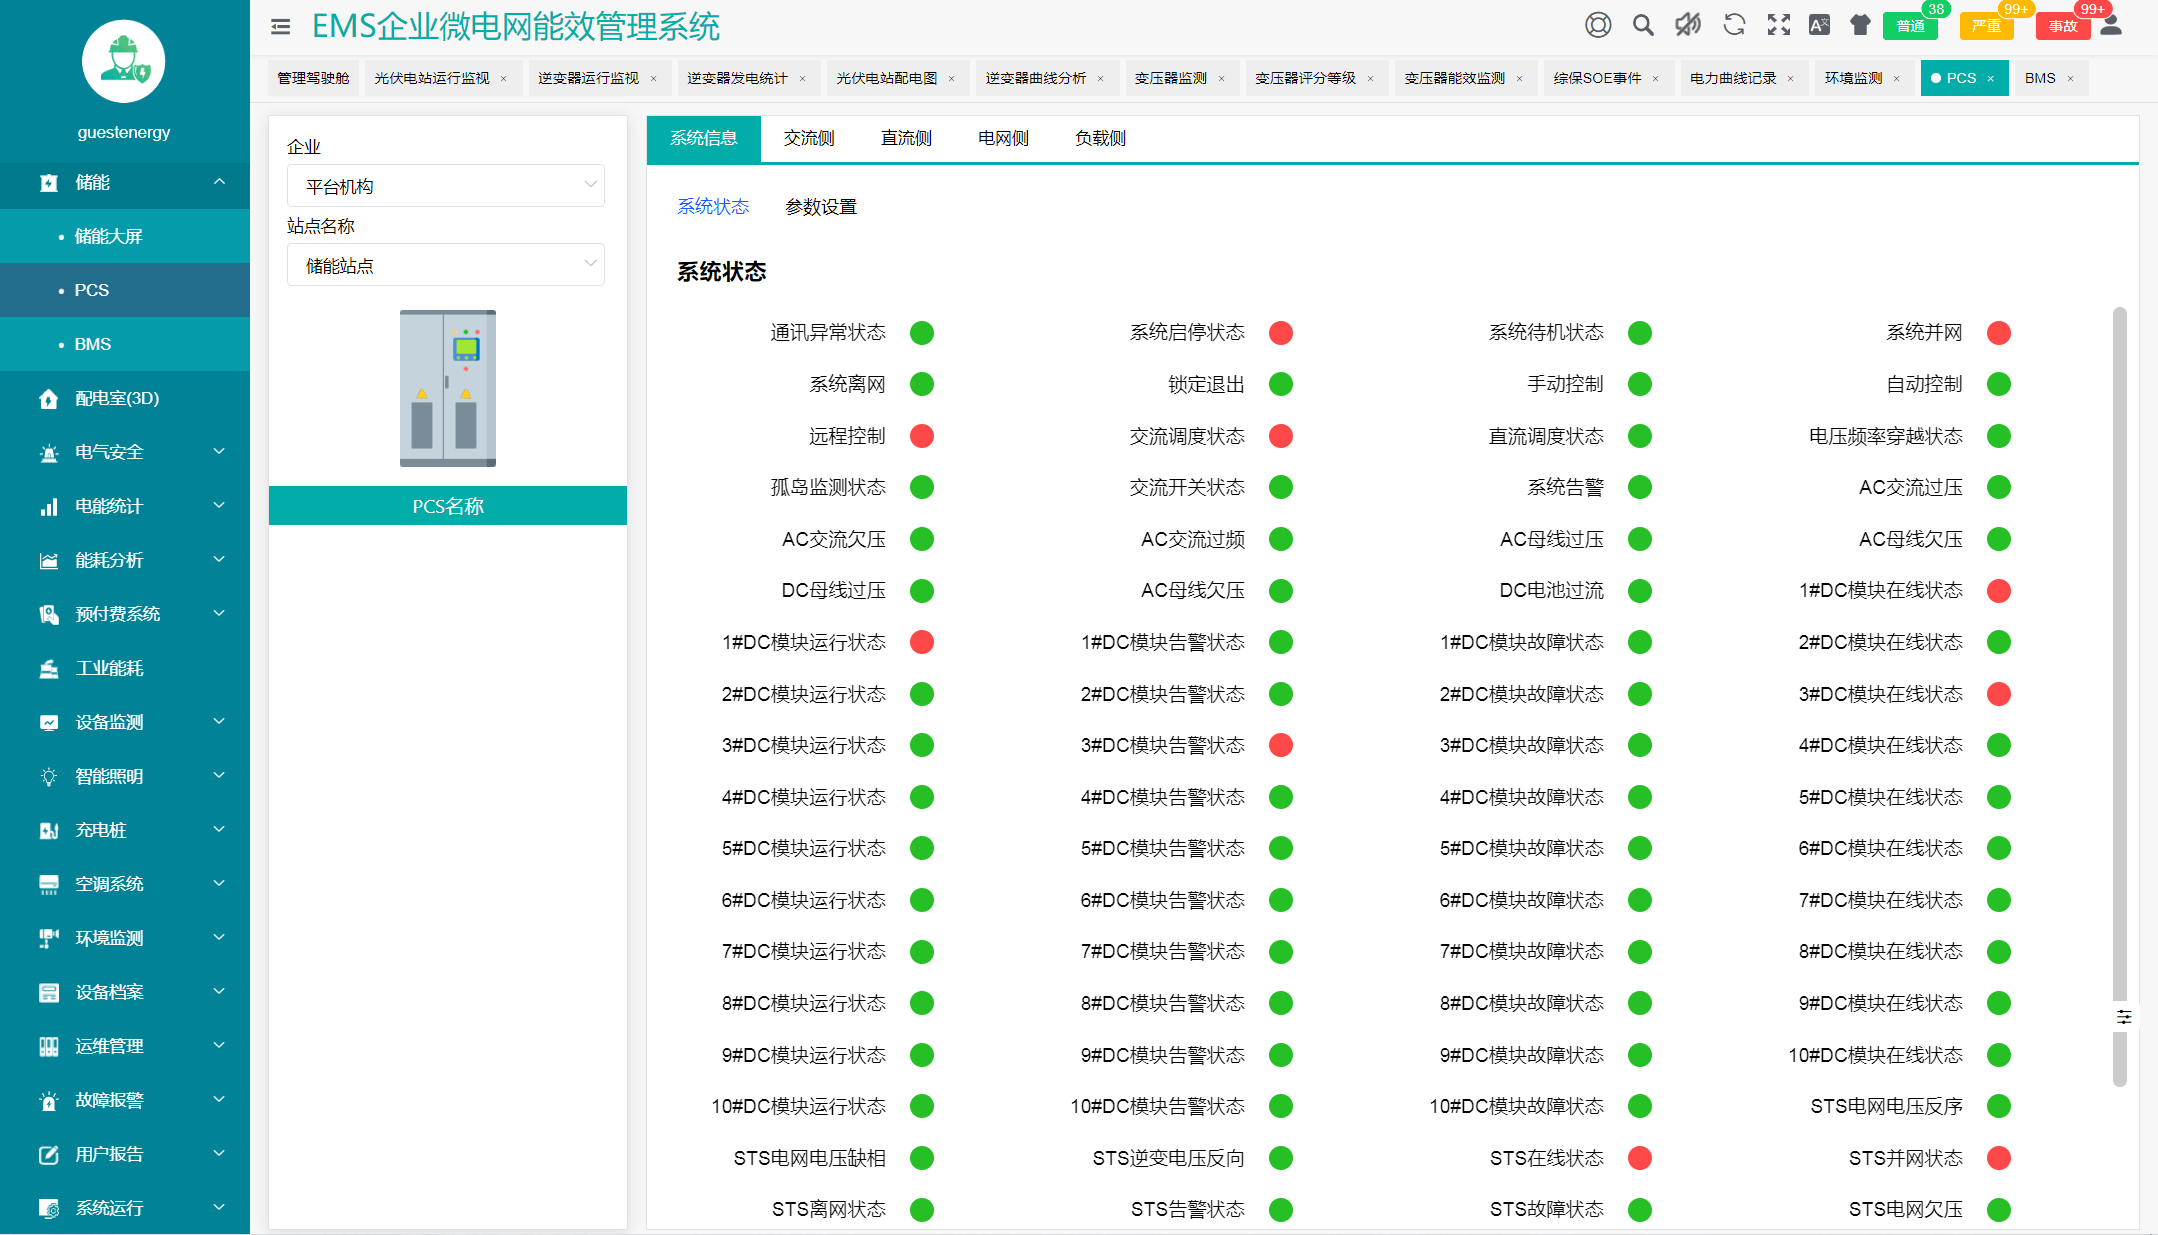
Task: Click the PCS cabinet device image
Action: (x=447, y=388)
